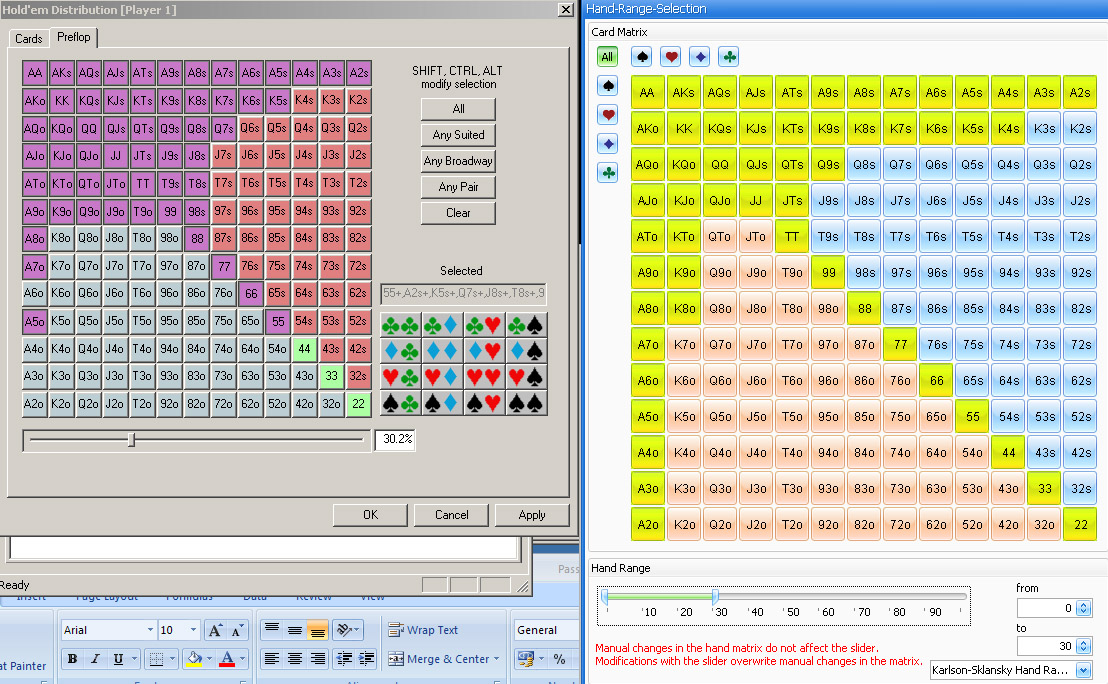Toggle the K3s hand in right Card Matrix

pos(1044,129)
